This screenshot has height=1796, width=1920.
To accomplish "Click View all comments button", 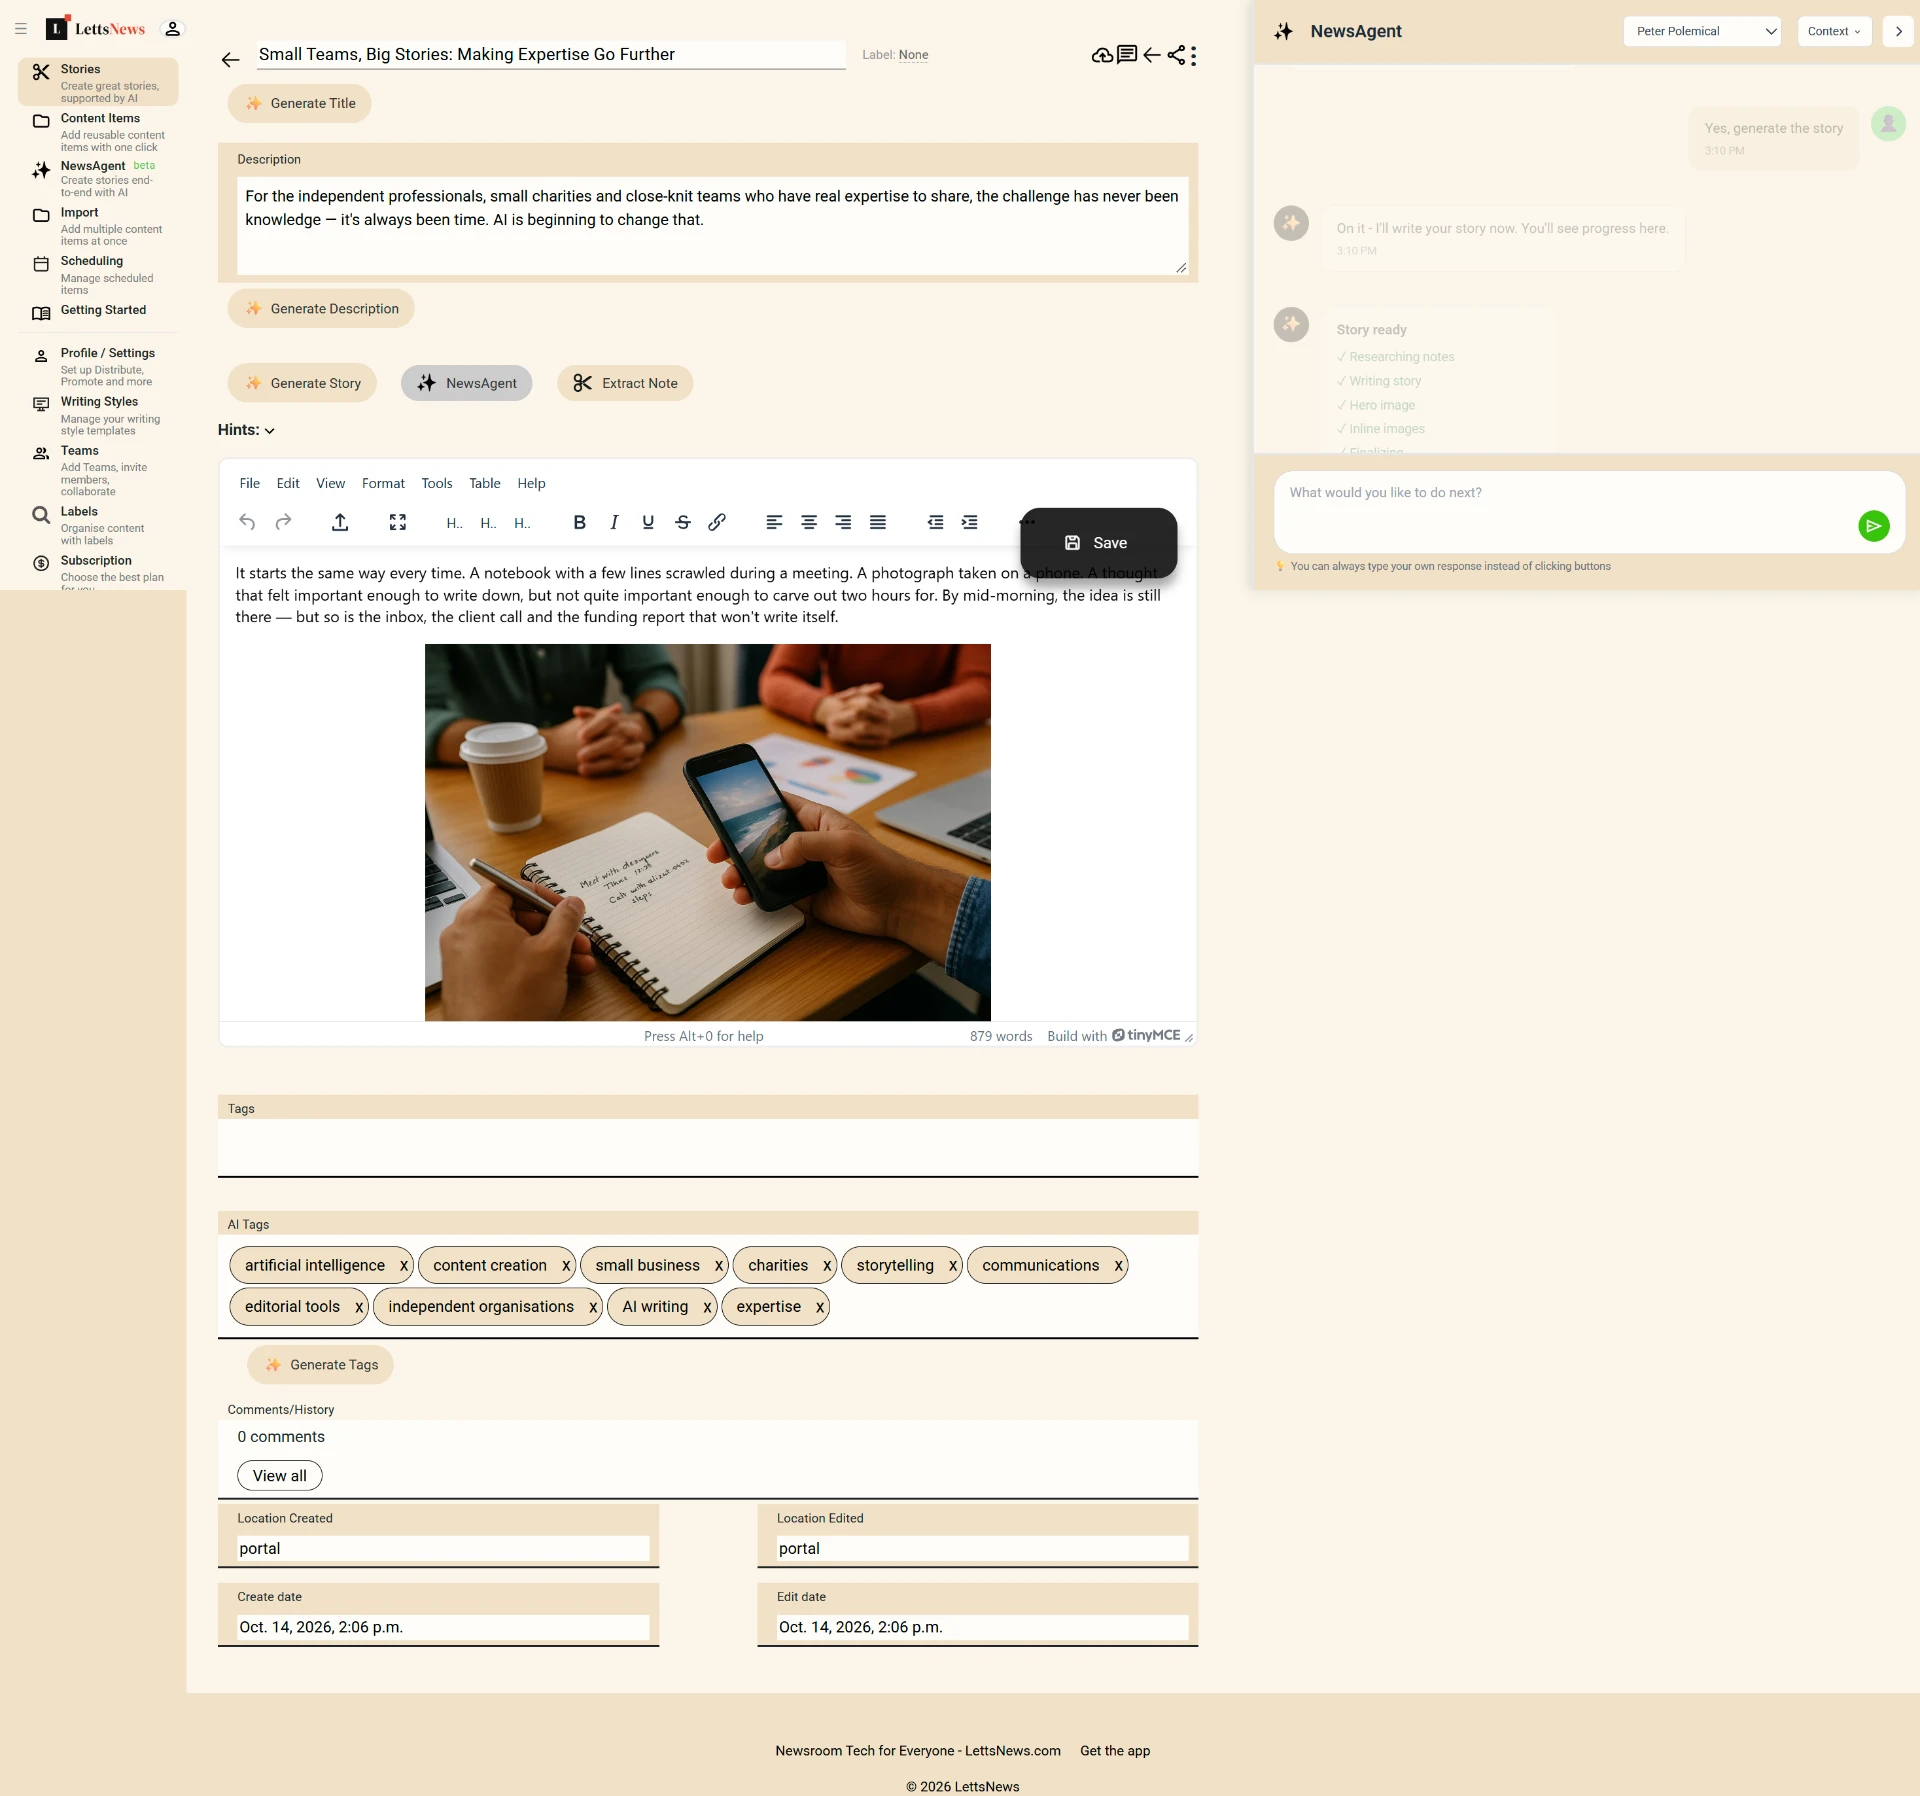I will [280, 1476].
